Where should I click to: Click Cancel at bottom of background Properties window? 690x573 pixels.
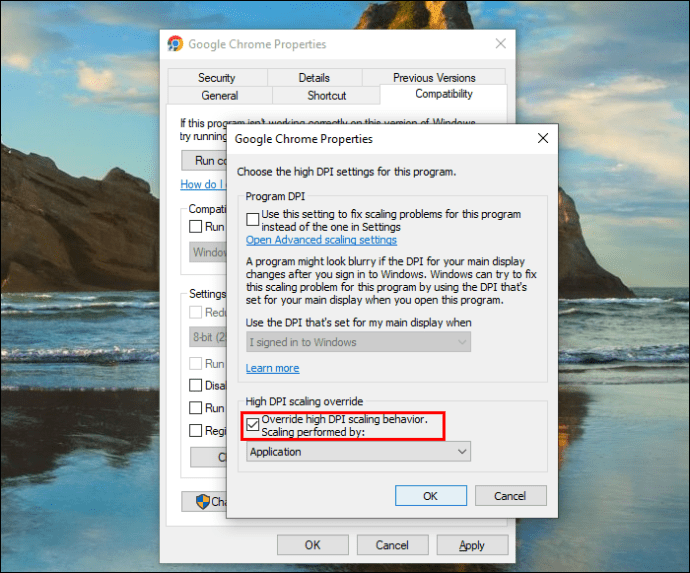(x=392, y=545)
